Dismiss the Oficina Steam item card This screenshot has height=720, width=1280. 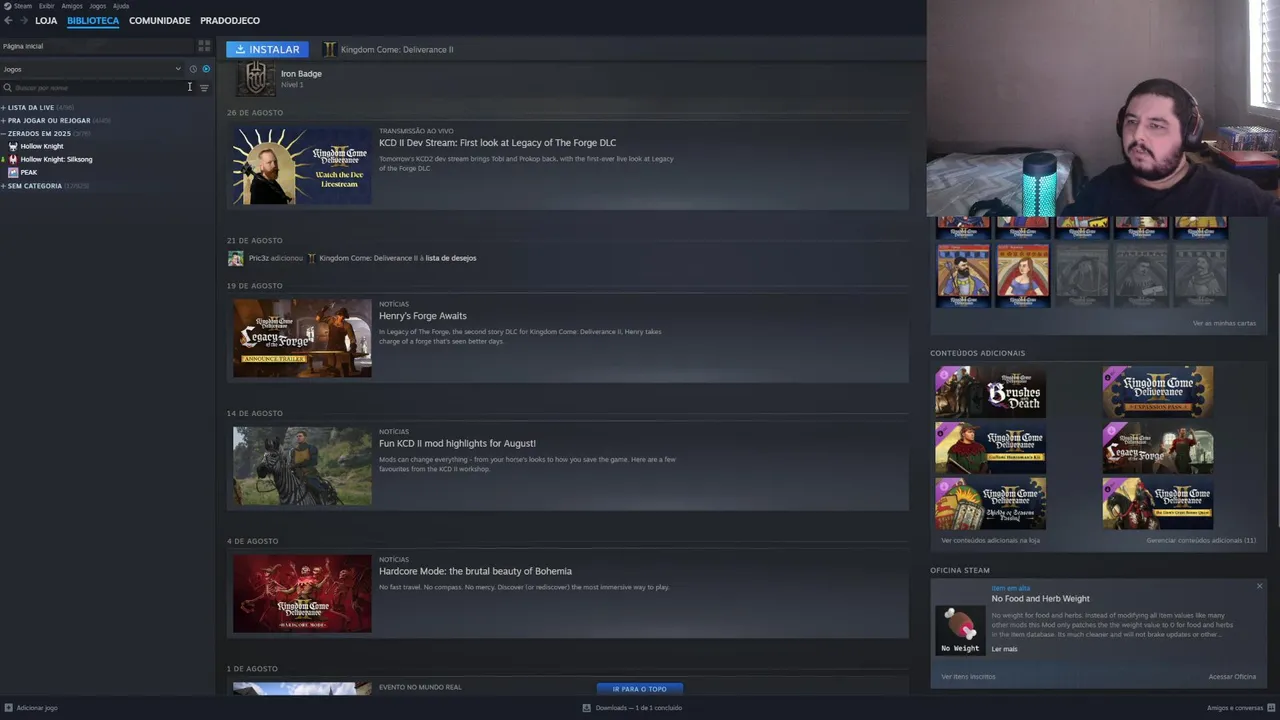point(1259,586)
